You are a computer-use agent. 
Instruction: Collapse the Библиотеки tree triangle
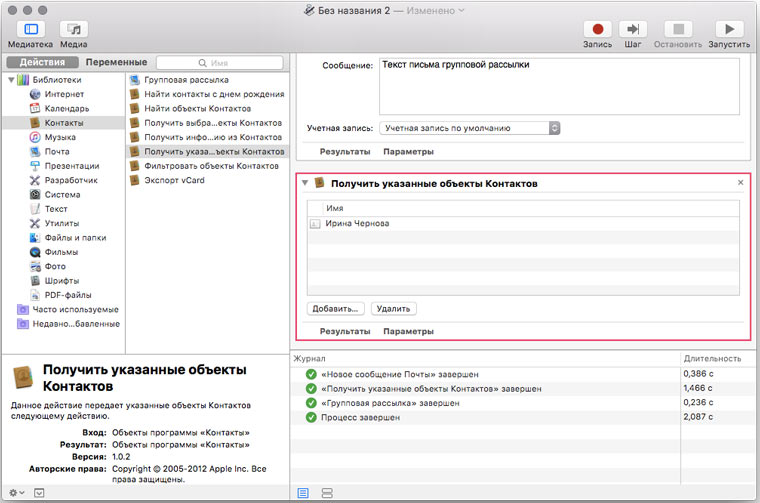[x=11, y=79]
